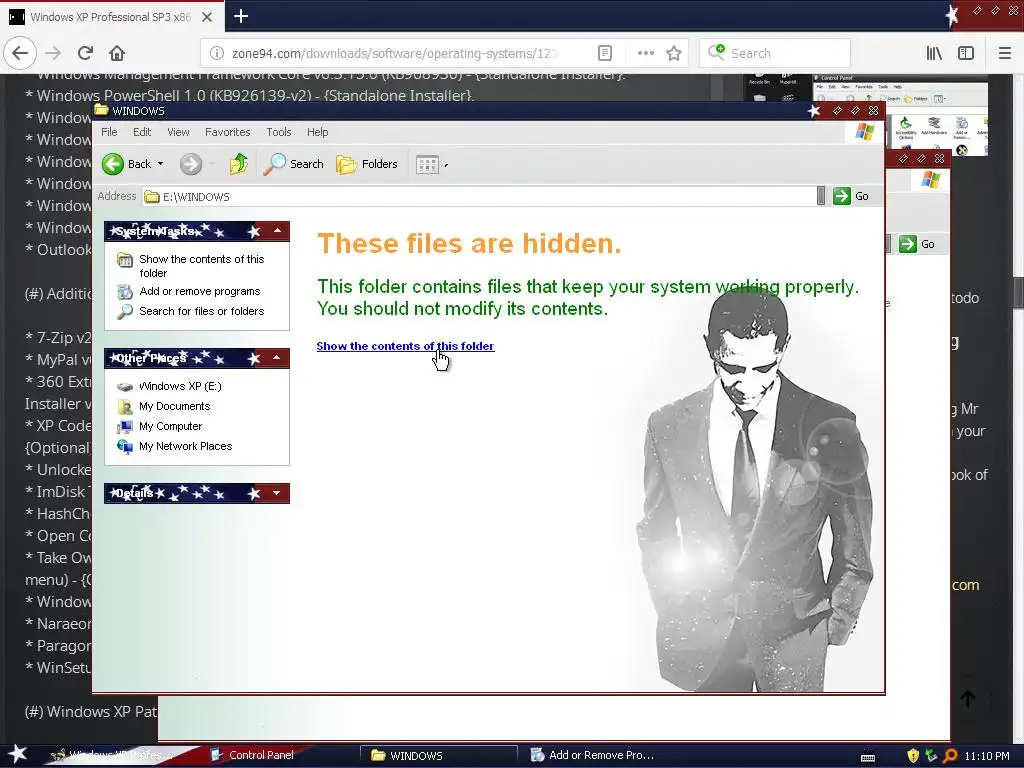The image size is (1024, 768).
Task: Open the browser home page icon
Action: coord(117,53)
